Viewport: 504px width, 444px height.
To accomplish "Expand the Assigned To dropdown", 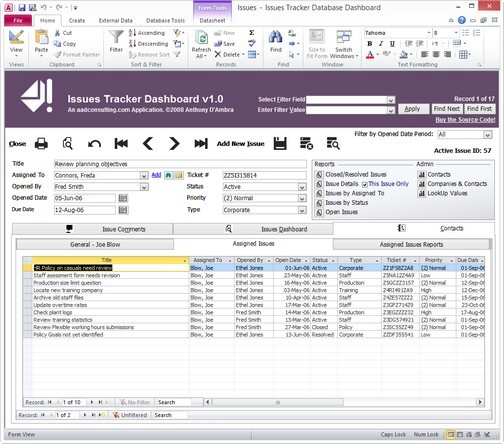I will click(144, 175).
